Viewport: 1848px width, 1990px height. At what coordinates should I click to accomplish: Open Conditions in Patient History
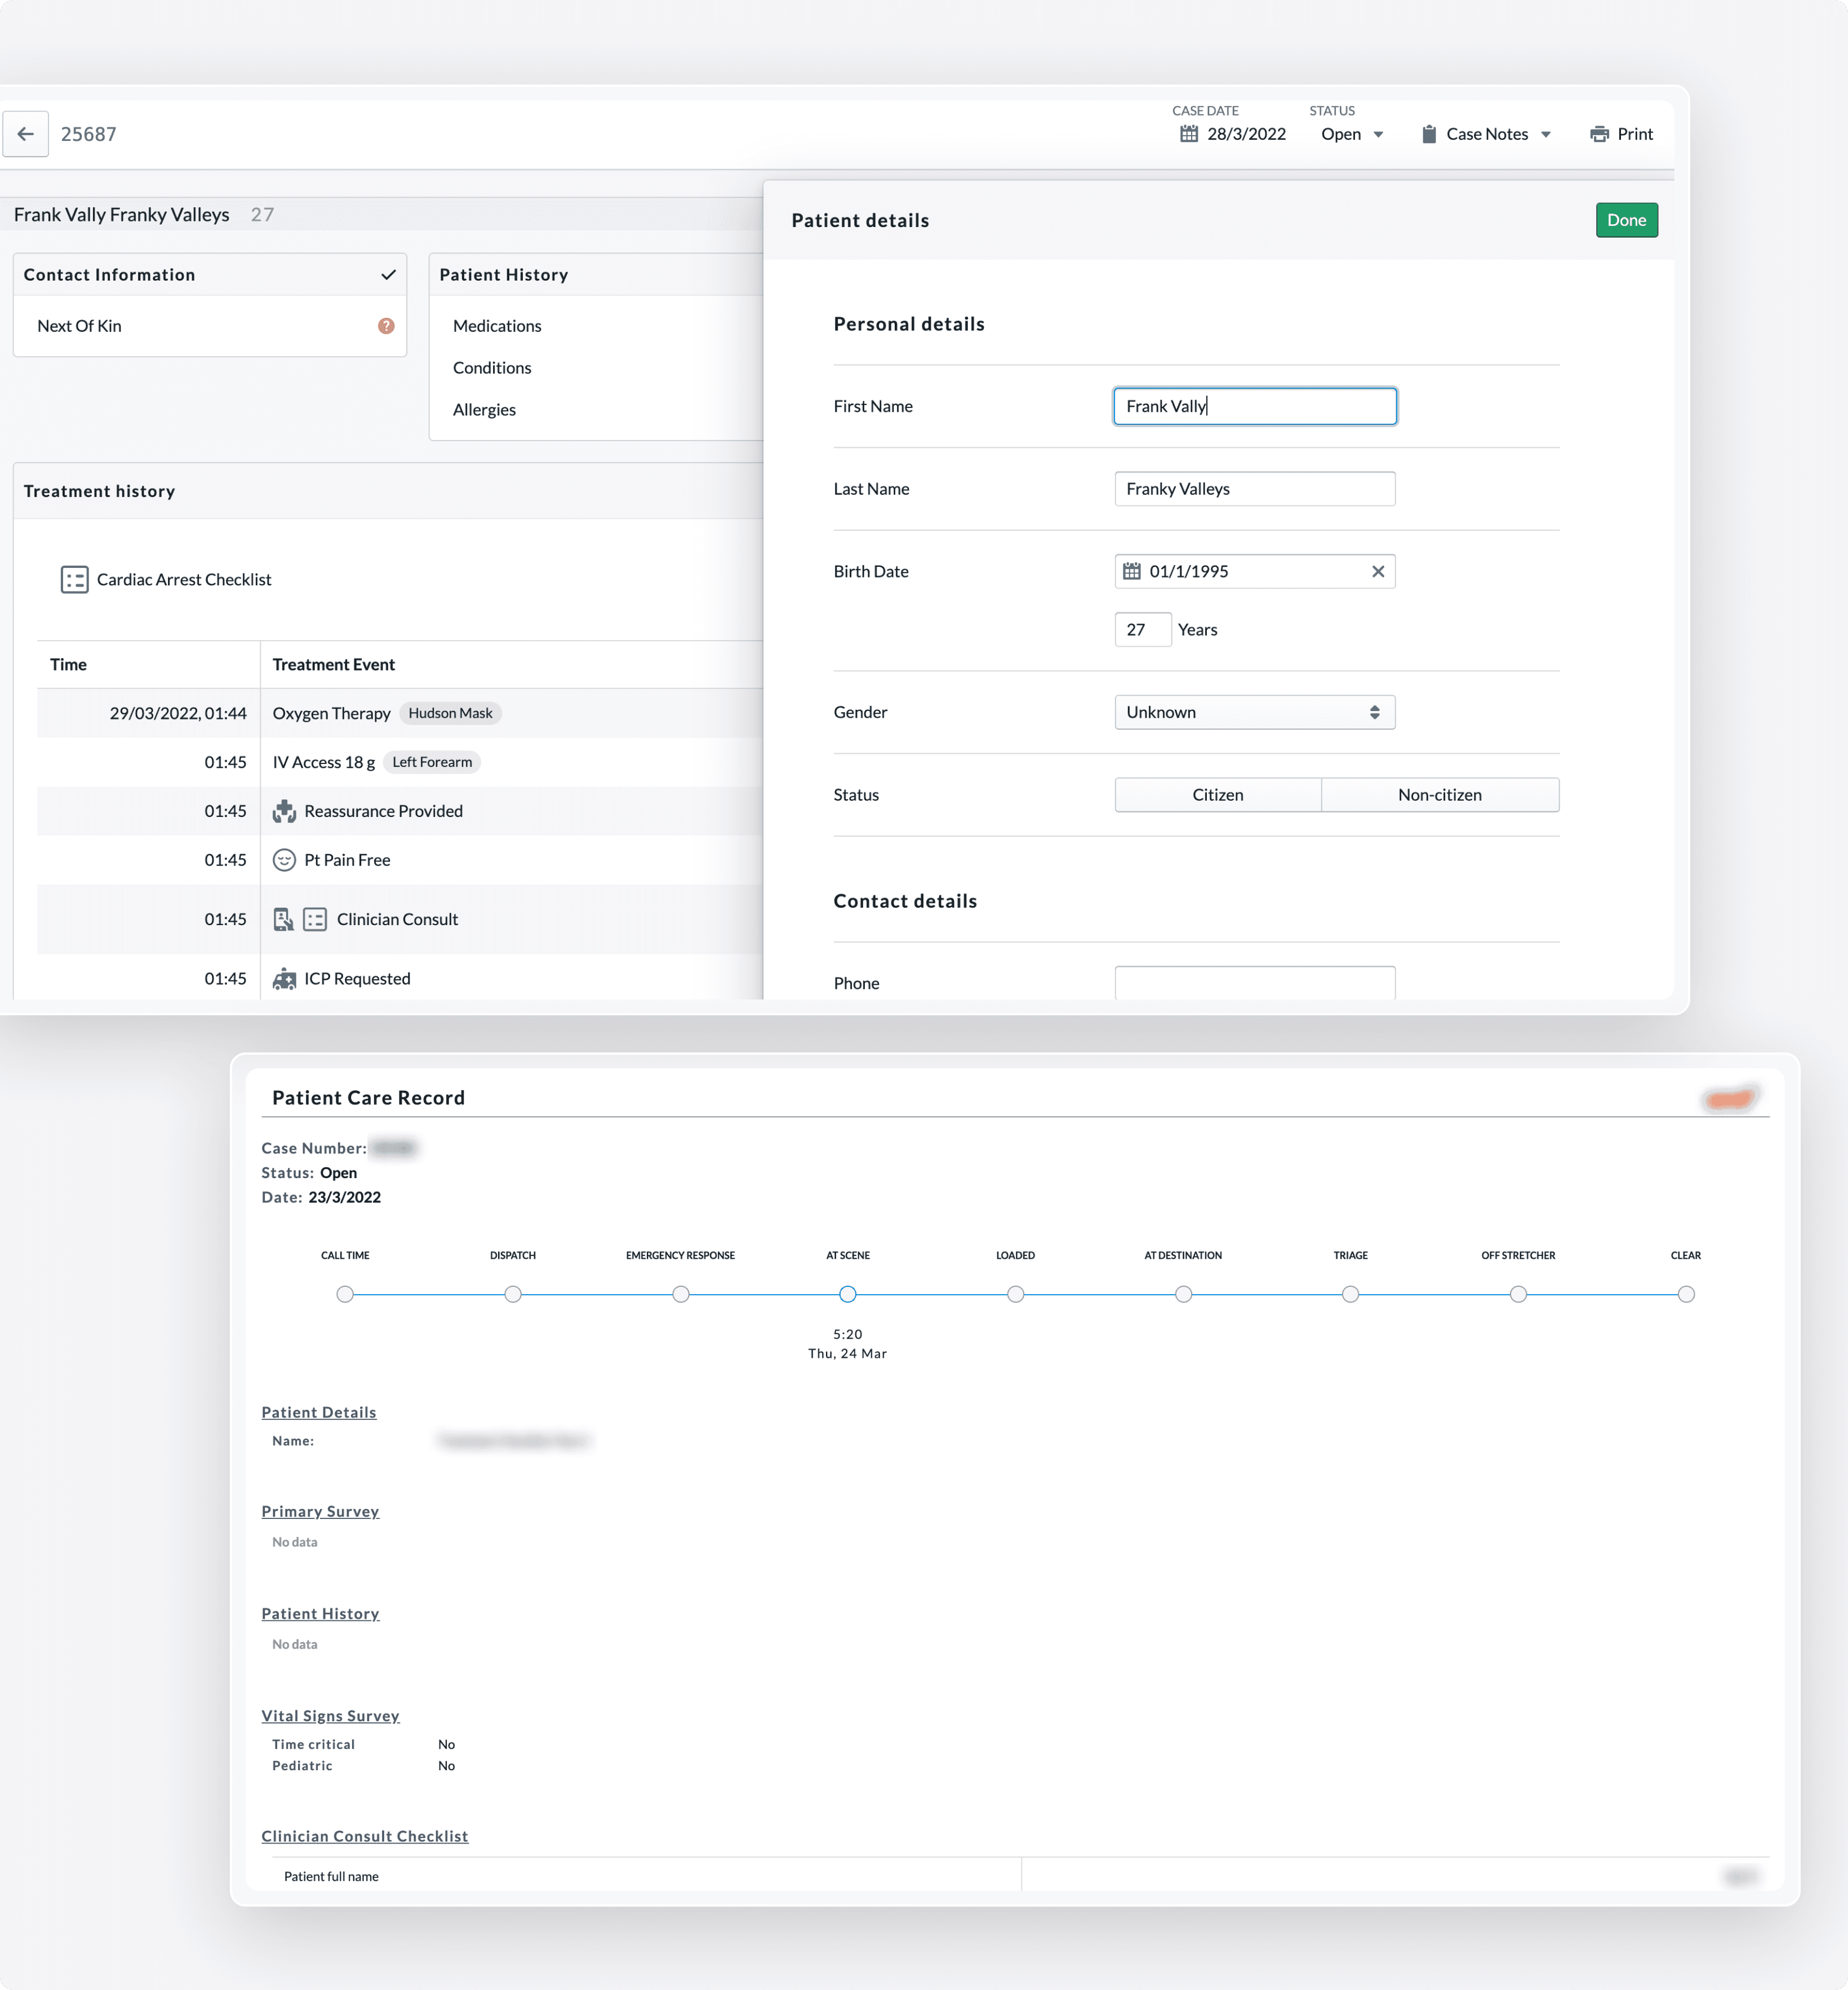pos(492,368)
